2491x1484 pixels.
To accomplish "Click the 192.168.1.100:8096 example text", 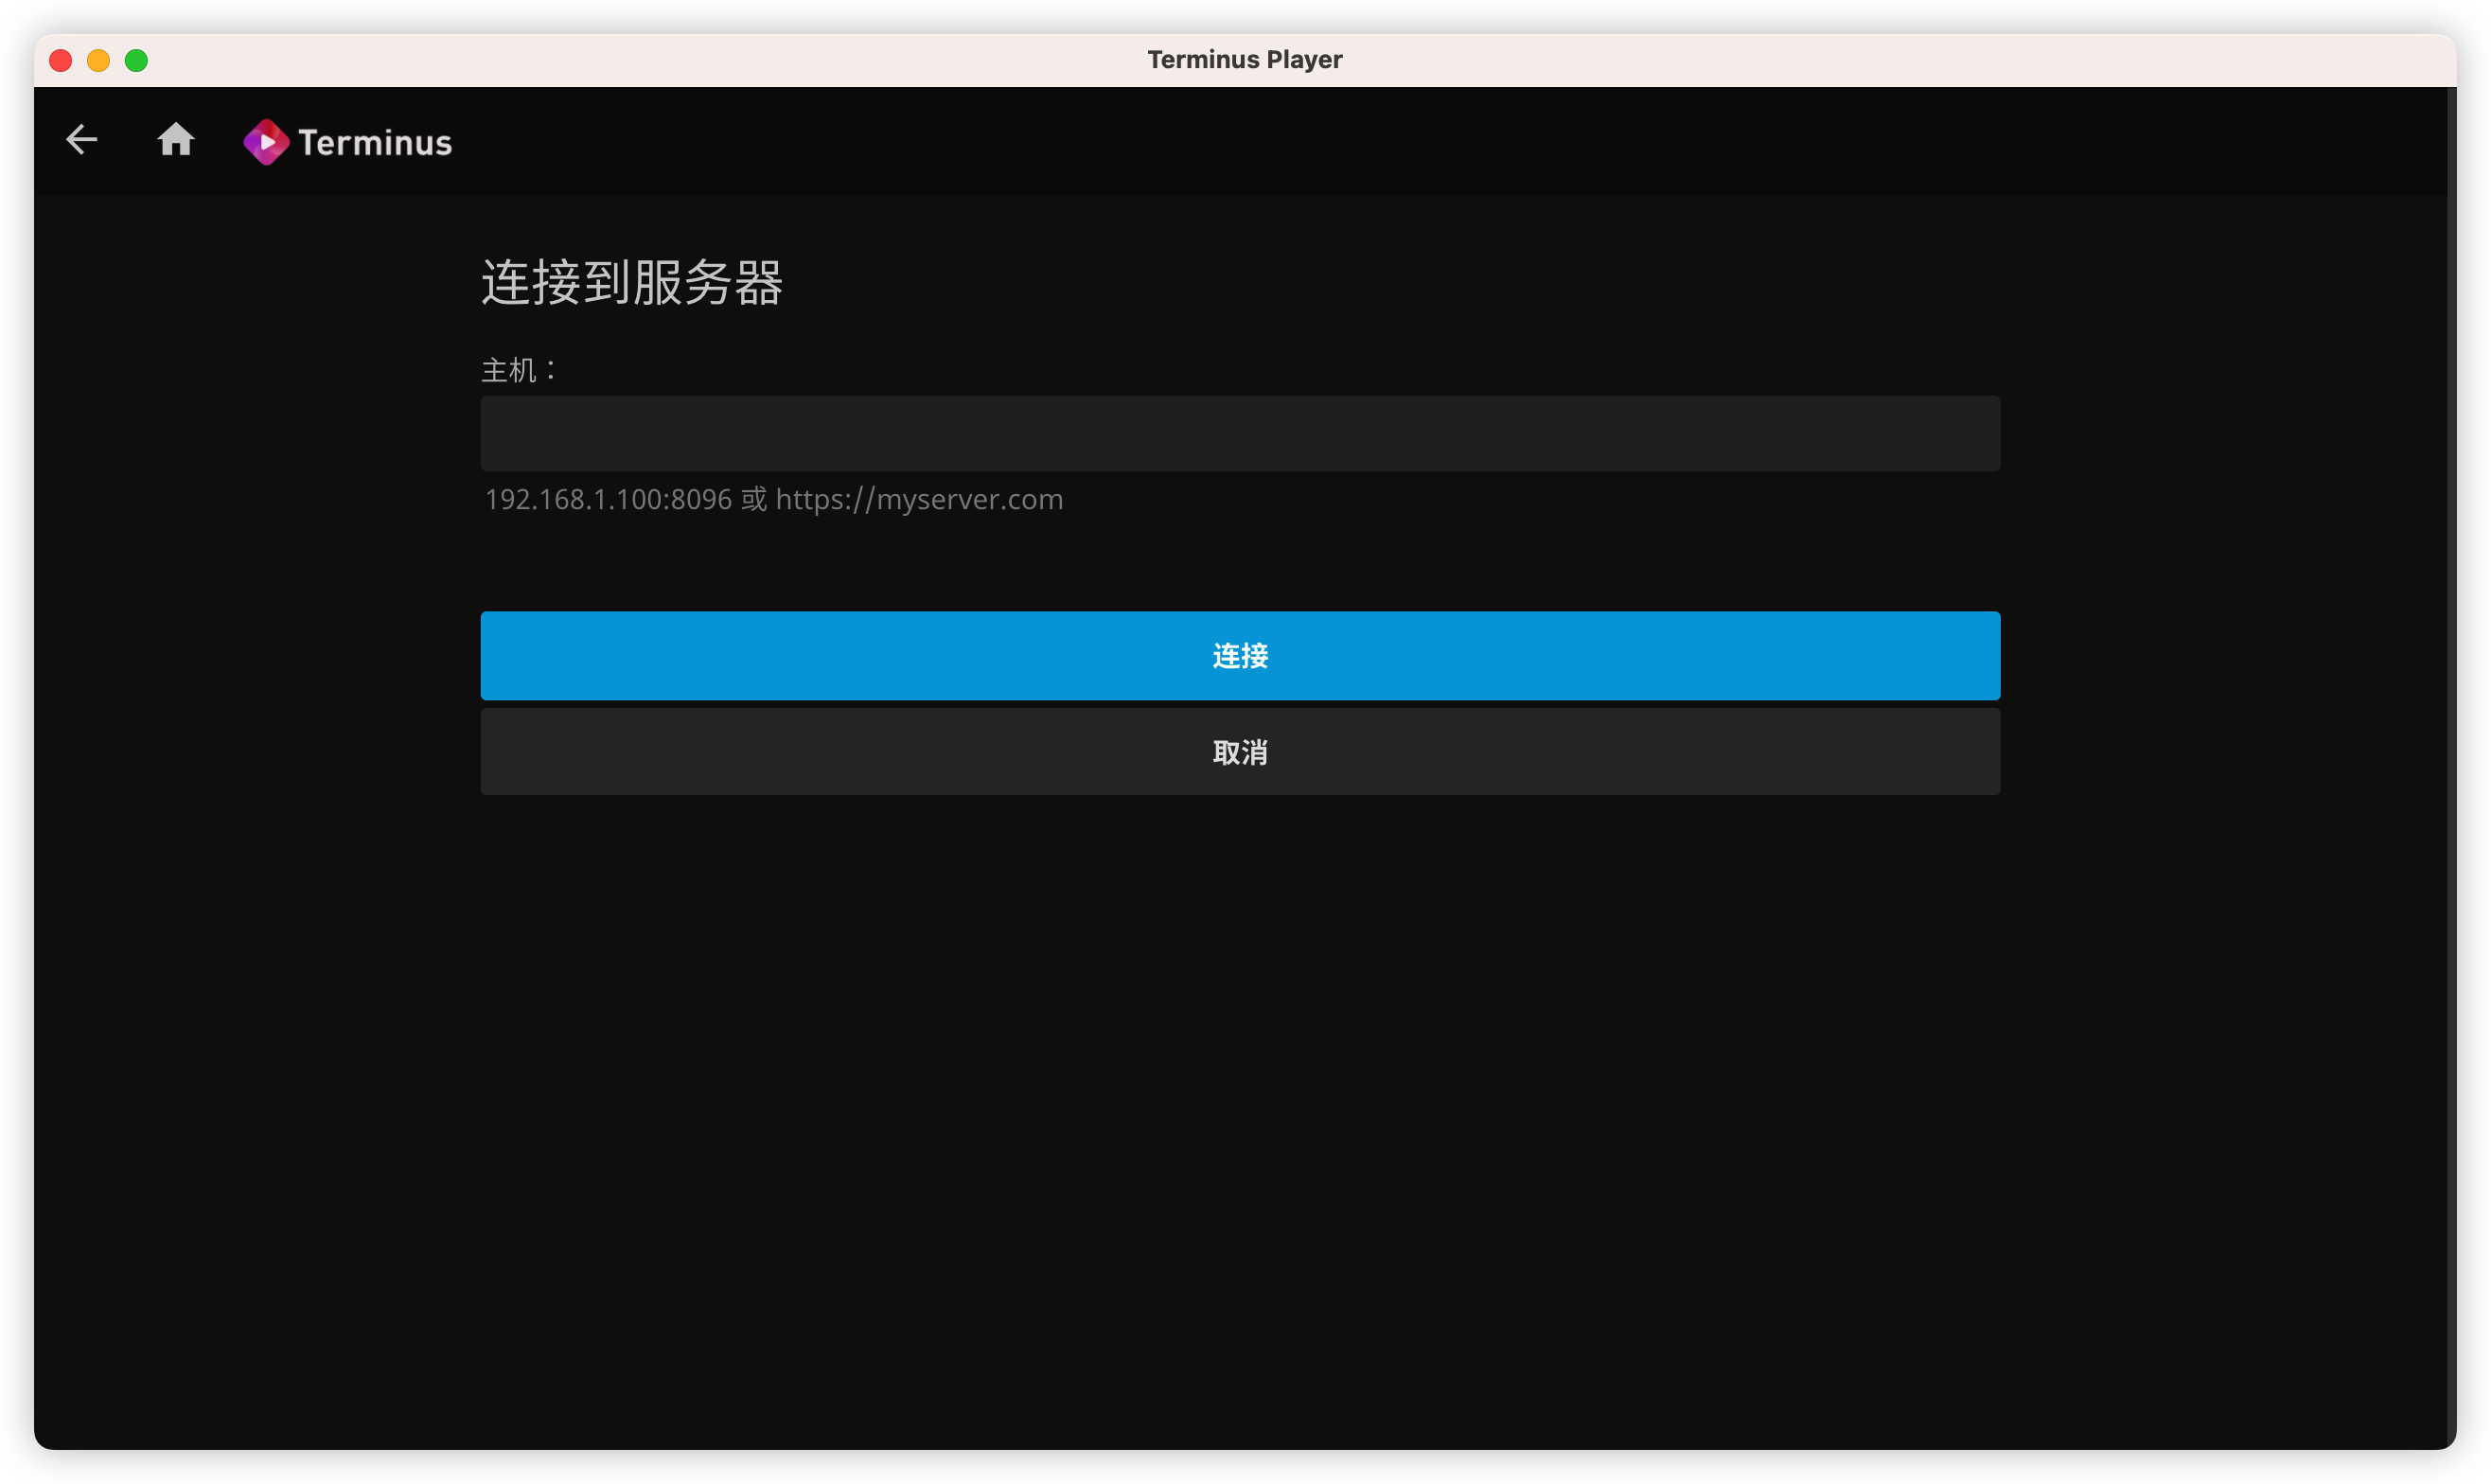I will pyautogui.click(x=608, y=499).
